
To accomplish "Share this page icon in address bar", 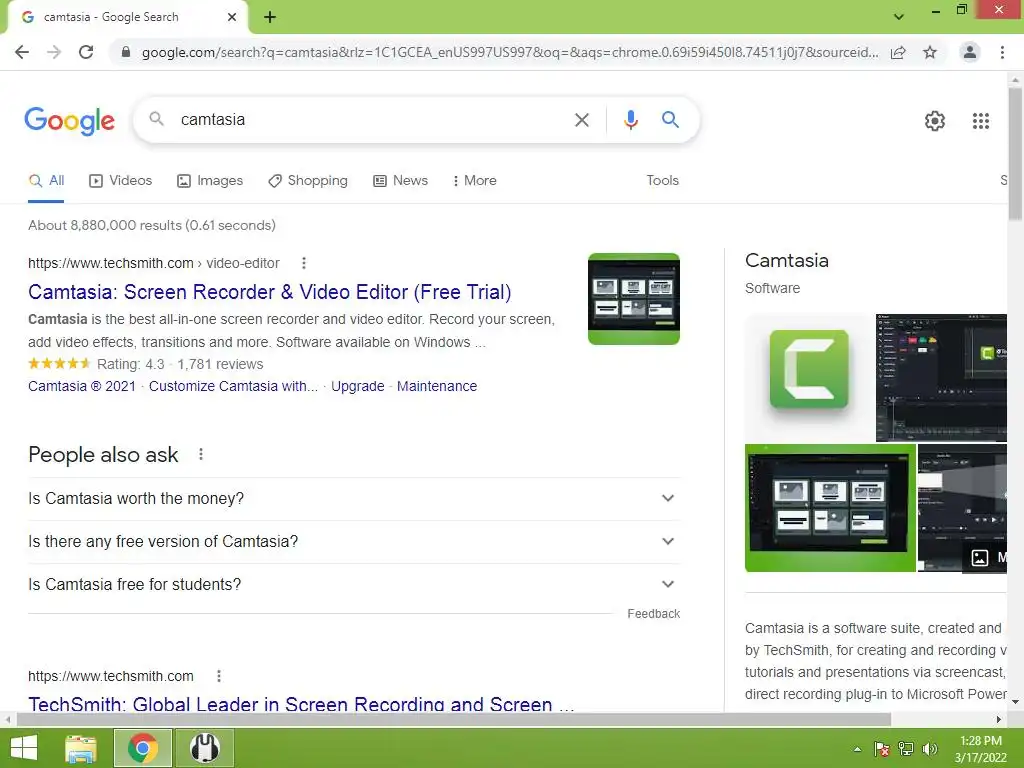I will 898,53.
